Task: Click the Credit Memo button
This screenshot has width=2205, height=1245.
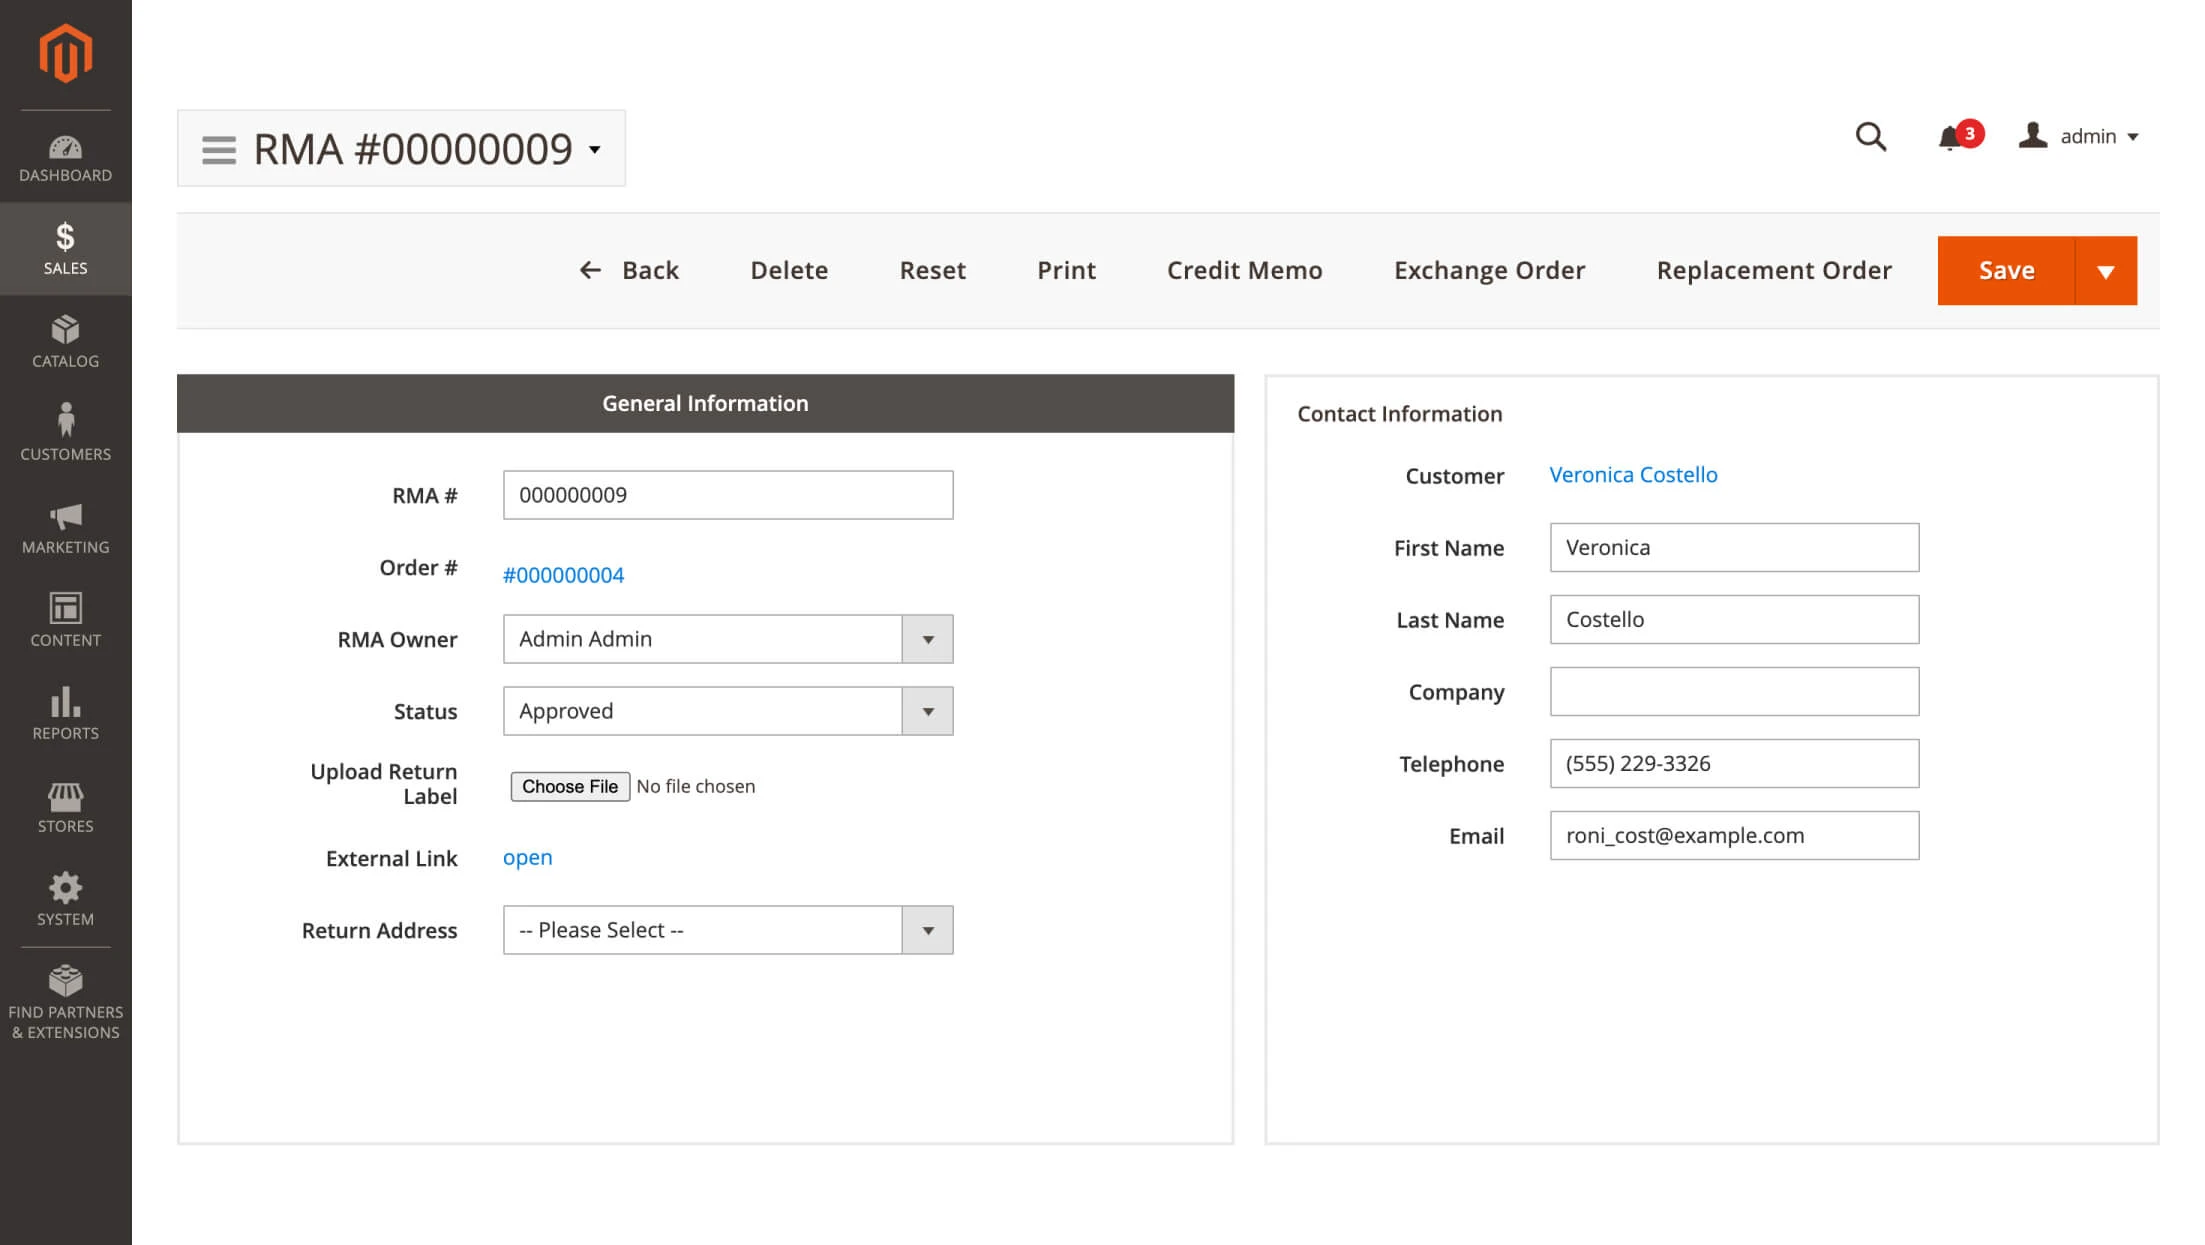Action: (x=1244, y=270)
